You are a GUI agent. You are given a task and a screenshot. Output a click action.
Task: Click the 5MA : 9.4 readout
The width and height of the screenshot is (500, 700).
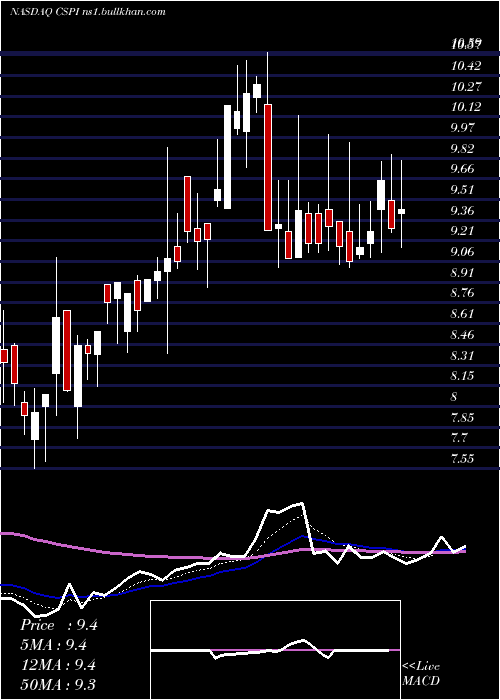click(54, 645)
